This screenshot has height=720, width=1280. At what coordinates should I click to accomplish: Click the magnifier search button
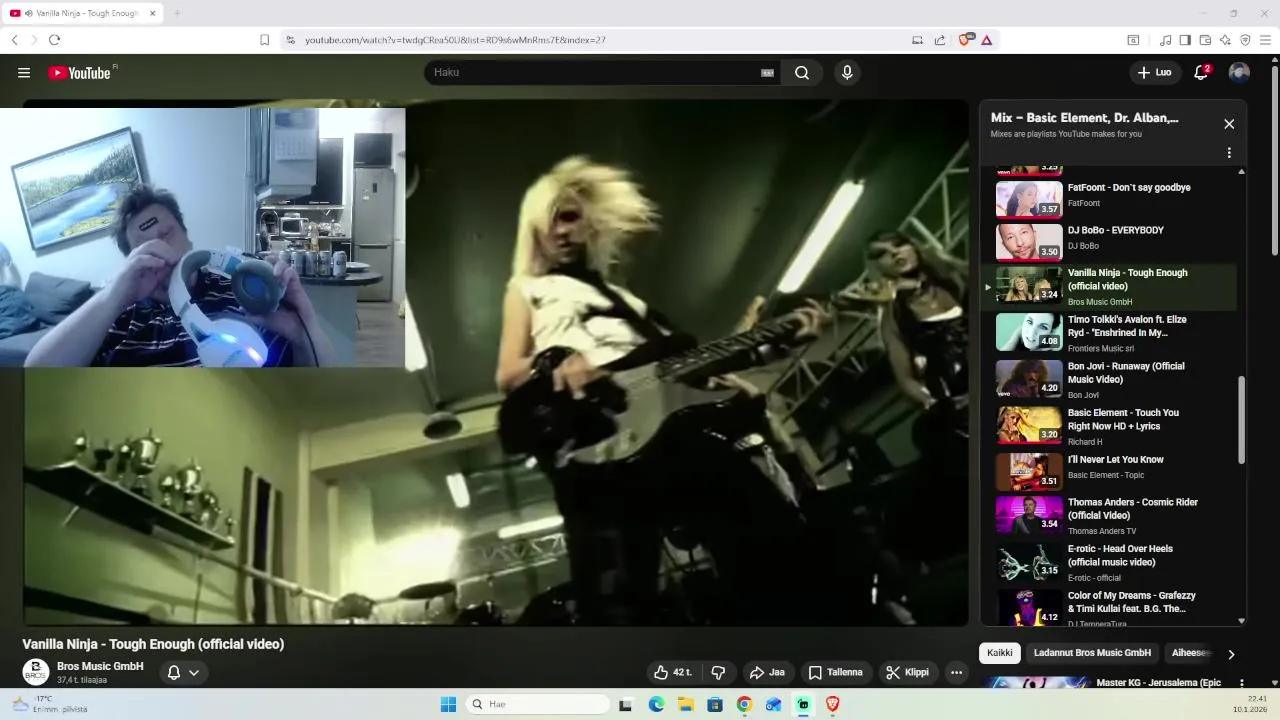point(802,72)
